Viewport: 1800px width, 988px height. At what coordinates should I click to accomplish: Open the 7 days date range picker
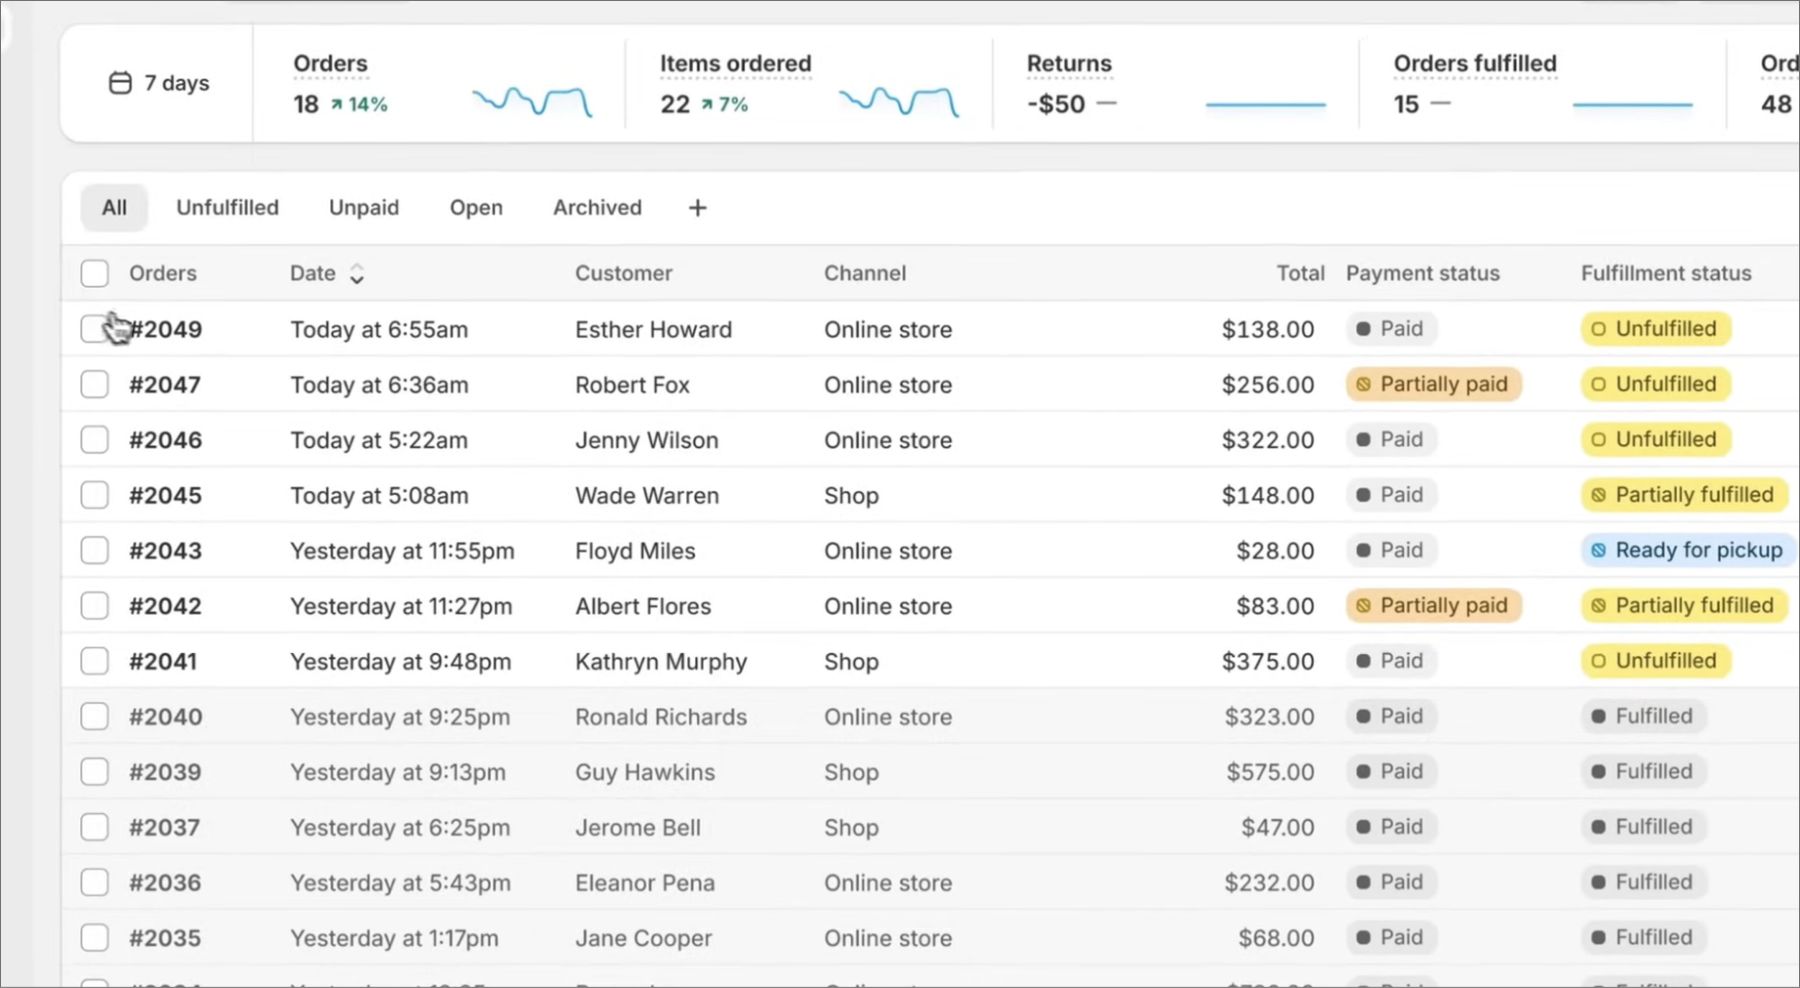[x=160, y=83]
